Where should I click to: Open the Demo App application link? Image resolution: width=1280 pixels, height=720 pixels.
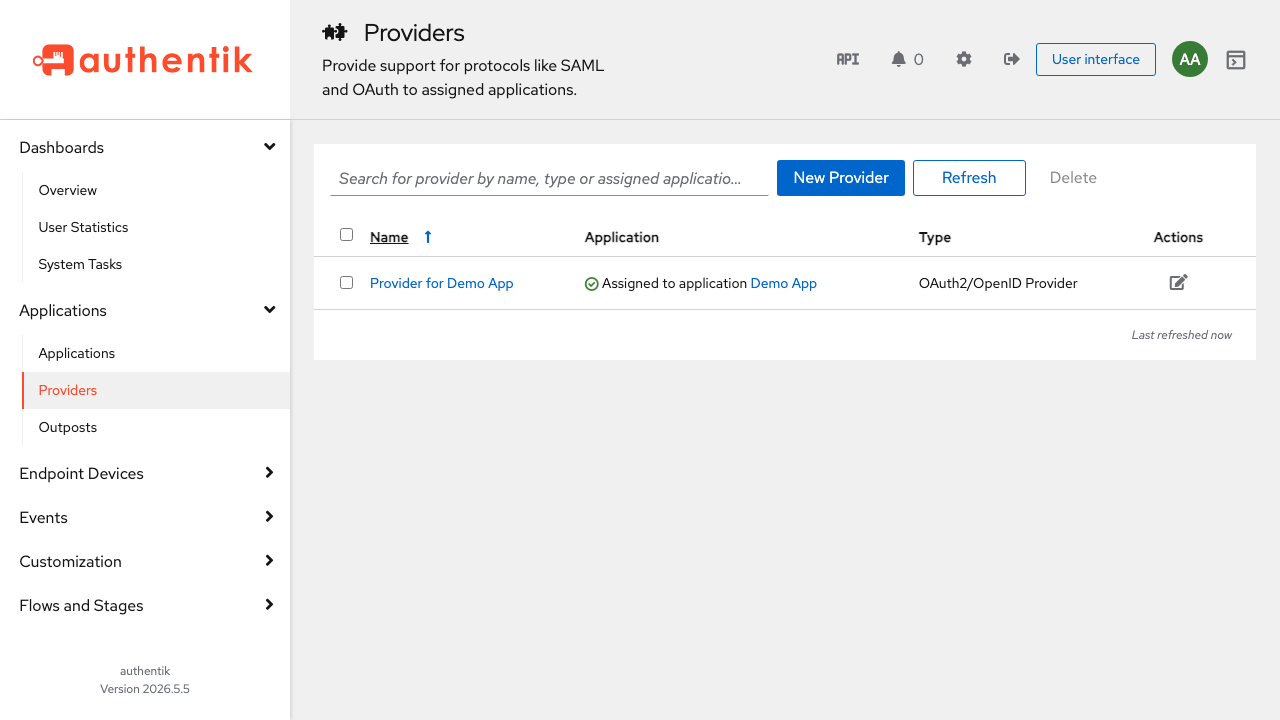[784, 283]
